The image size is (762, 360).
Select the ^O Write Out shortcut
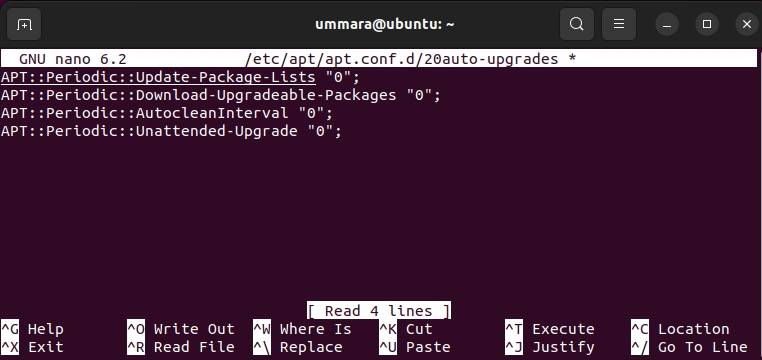[x=181, y=329]
